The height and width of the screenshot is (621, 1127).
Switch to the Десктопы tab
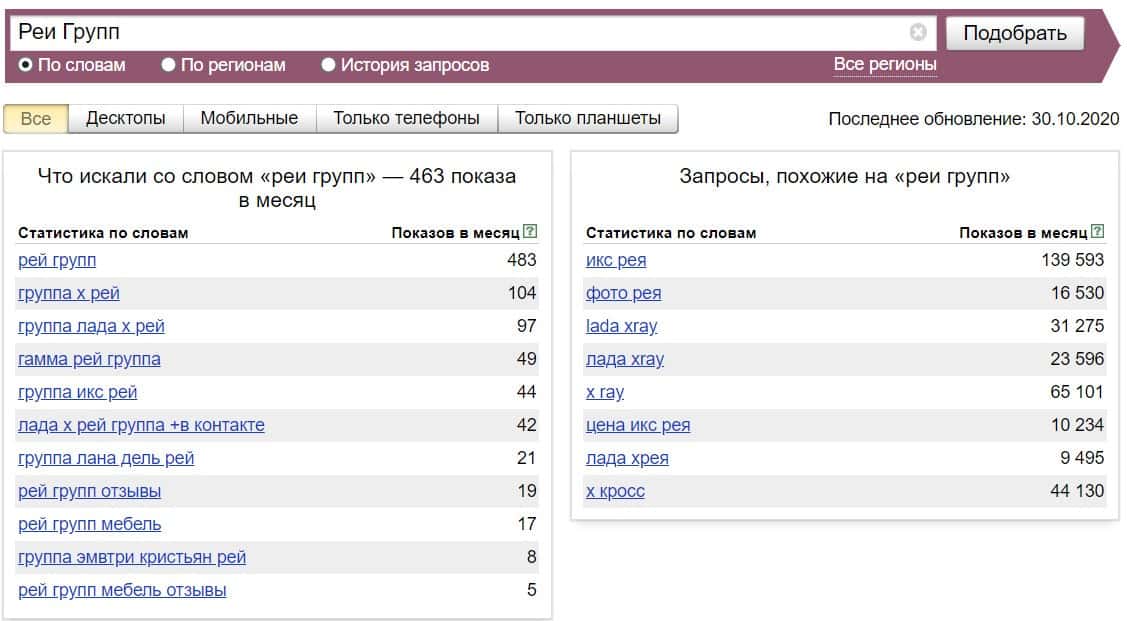[x=125, y=118]
